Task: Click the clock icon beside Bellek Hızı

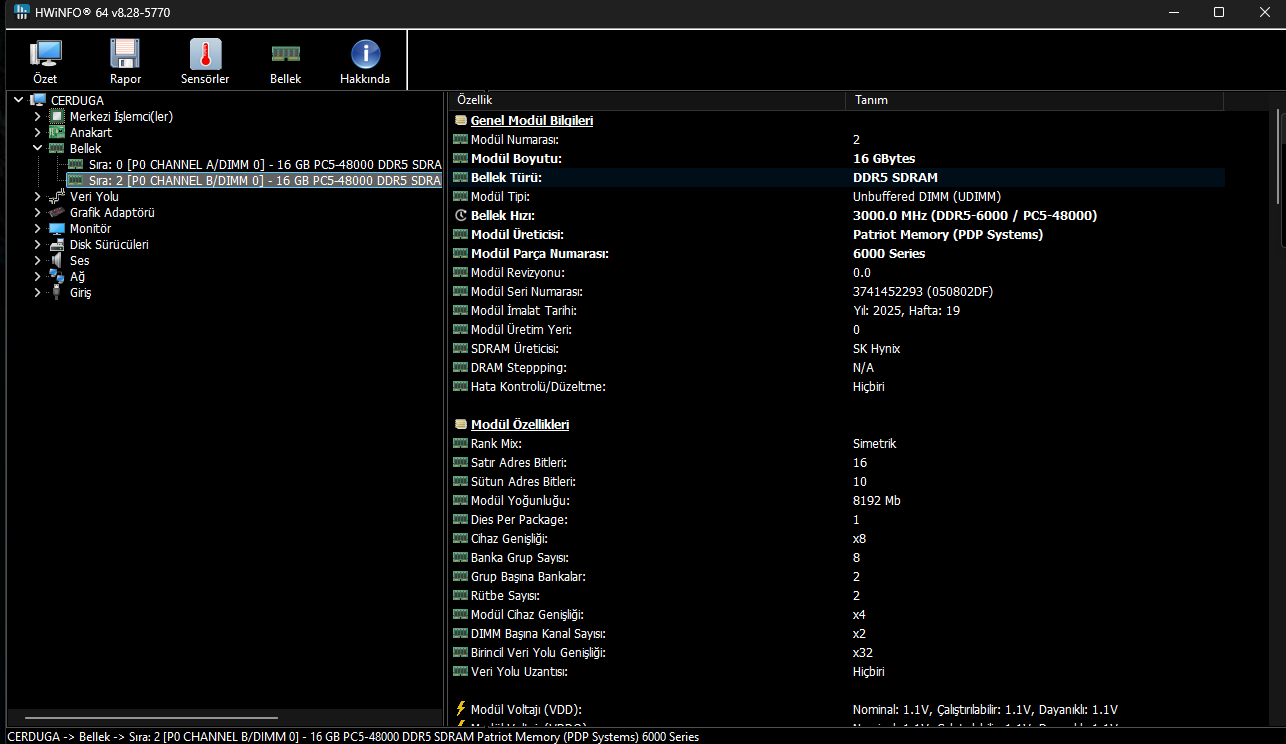Action: click(461, 215)
